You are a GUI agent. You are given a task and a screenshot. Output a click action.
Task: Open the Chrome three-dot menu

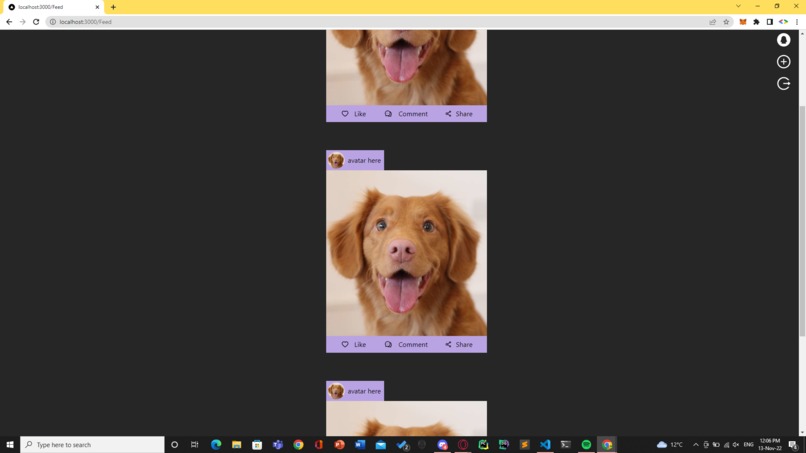(x=797, y=22)
